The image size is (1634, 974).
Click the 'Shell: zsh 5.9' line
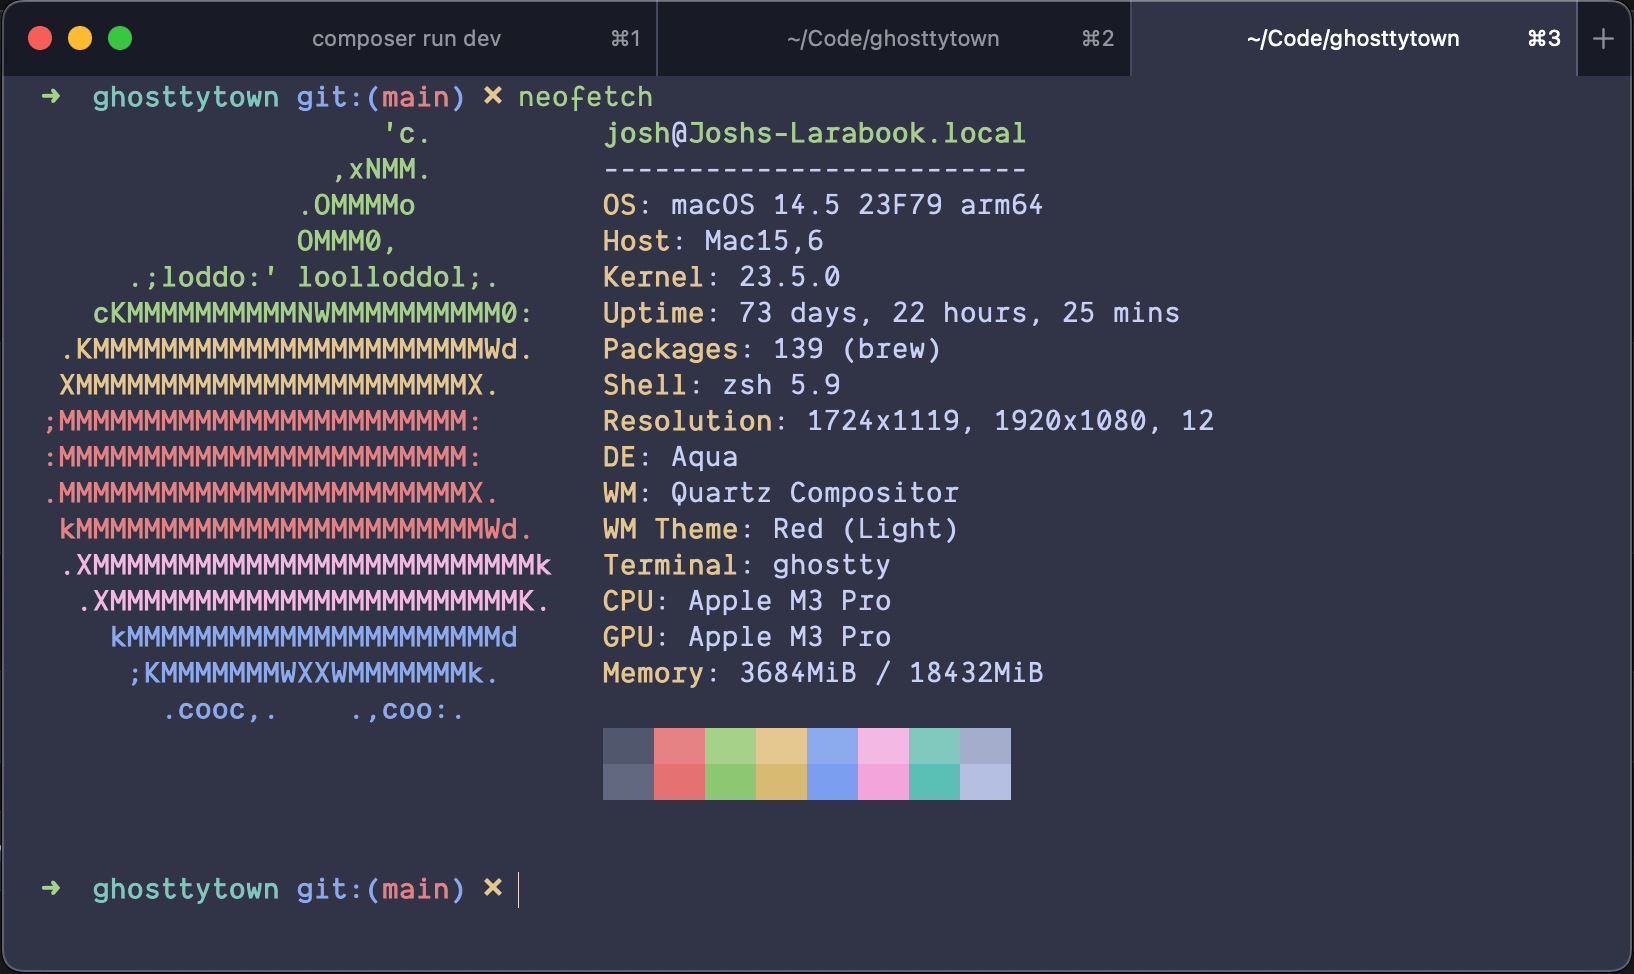pyautogui.click(x=722, y=385)
